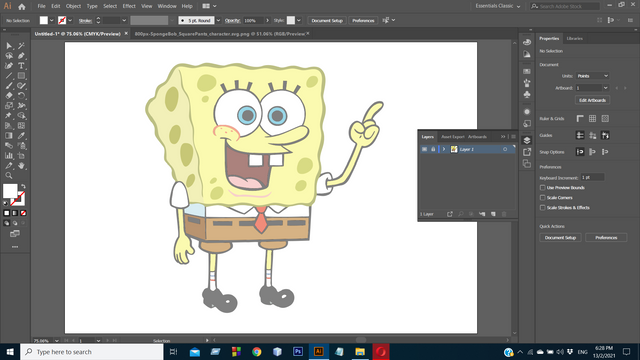Open the fill color dropdown in control bar

(51, 20)
